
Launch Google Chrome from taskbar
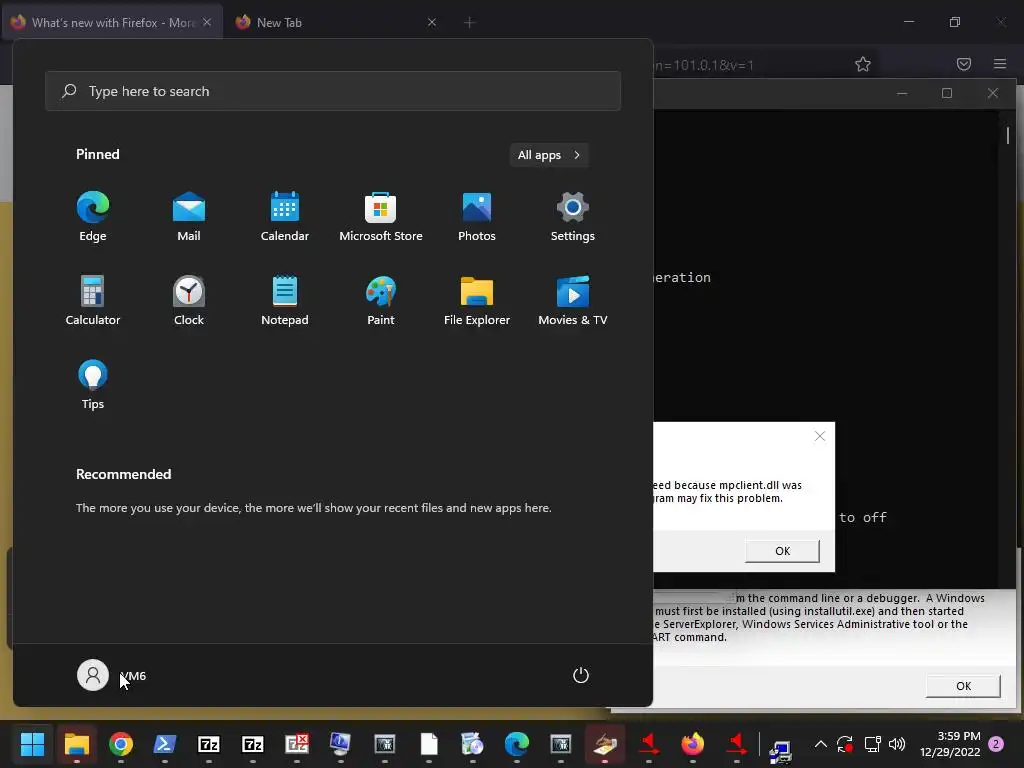(x=121, y=744)
